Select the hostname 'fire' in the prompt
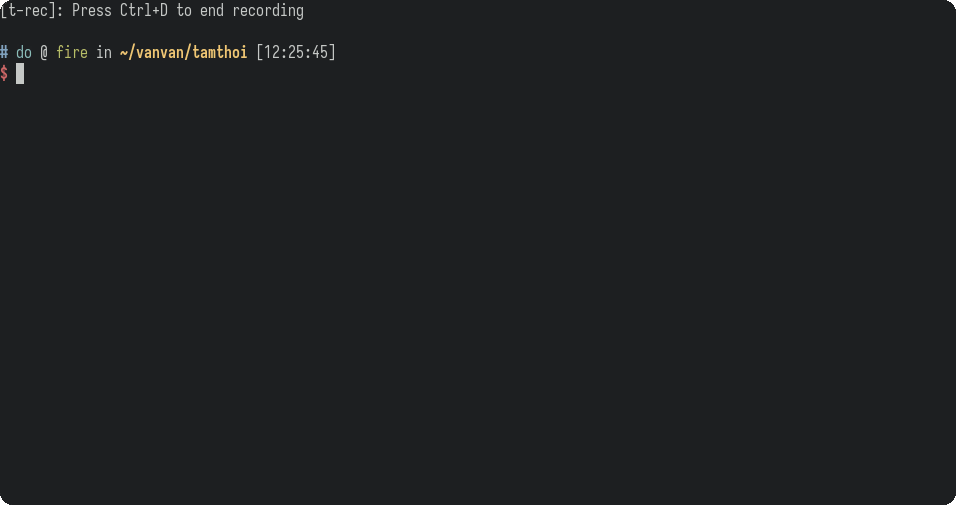Viewport: 956px width, 505px height. point(72,52)
